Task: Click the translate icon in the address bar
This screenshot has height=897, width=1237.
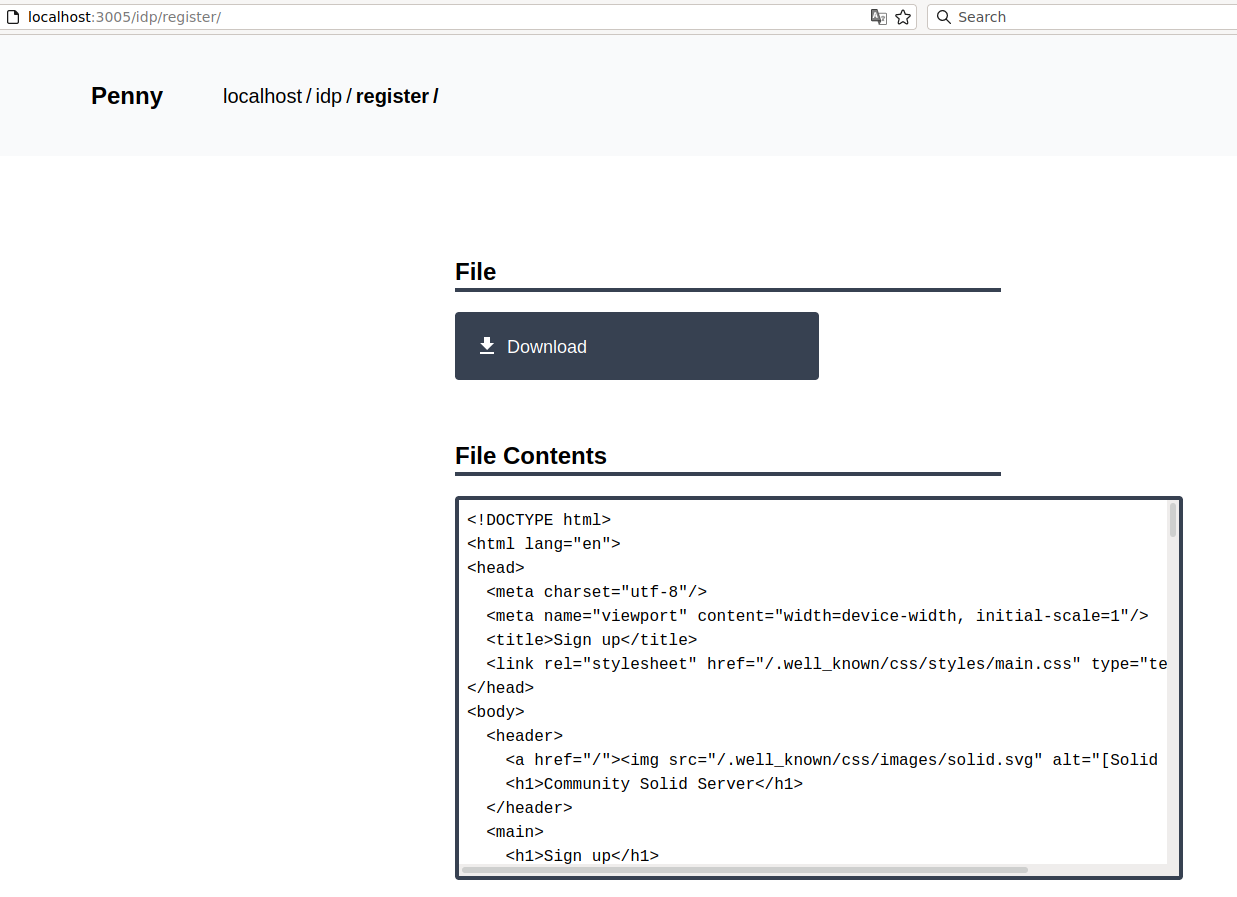Action: pos(876,17)
